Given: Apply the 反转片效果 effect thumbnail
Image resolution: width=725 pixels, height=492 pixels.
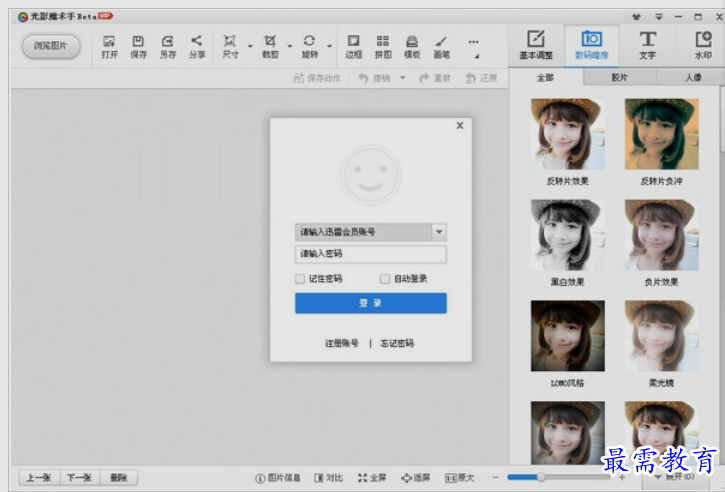Looking at the screenshot, I should point(567,134).
